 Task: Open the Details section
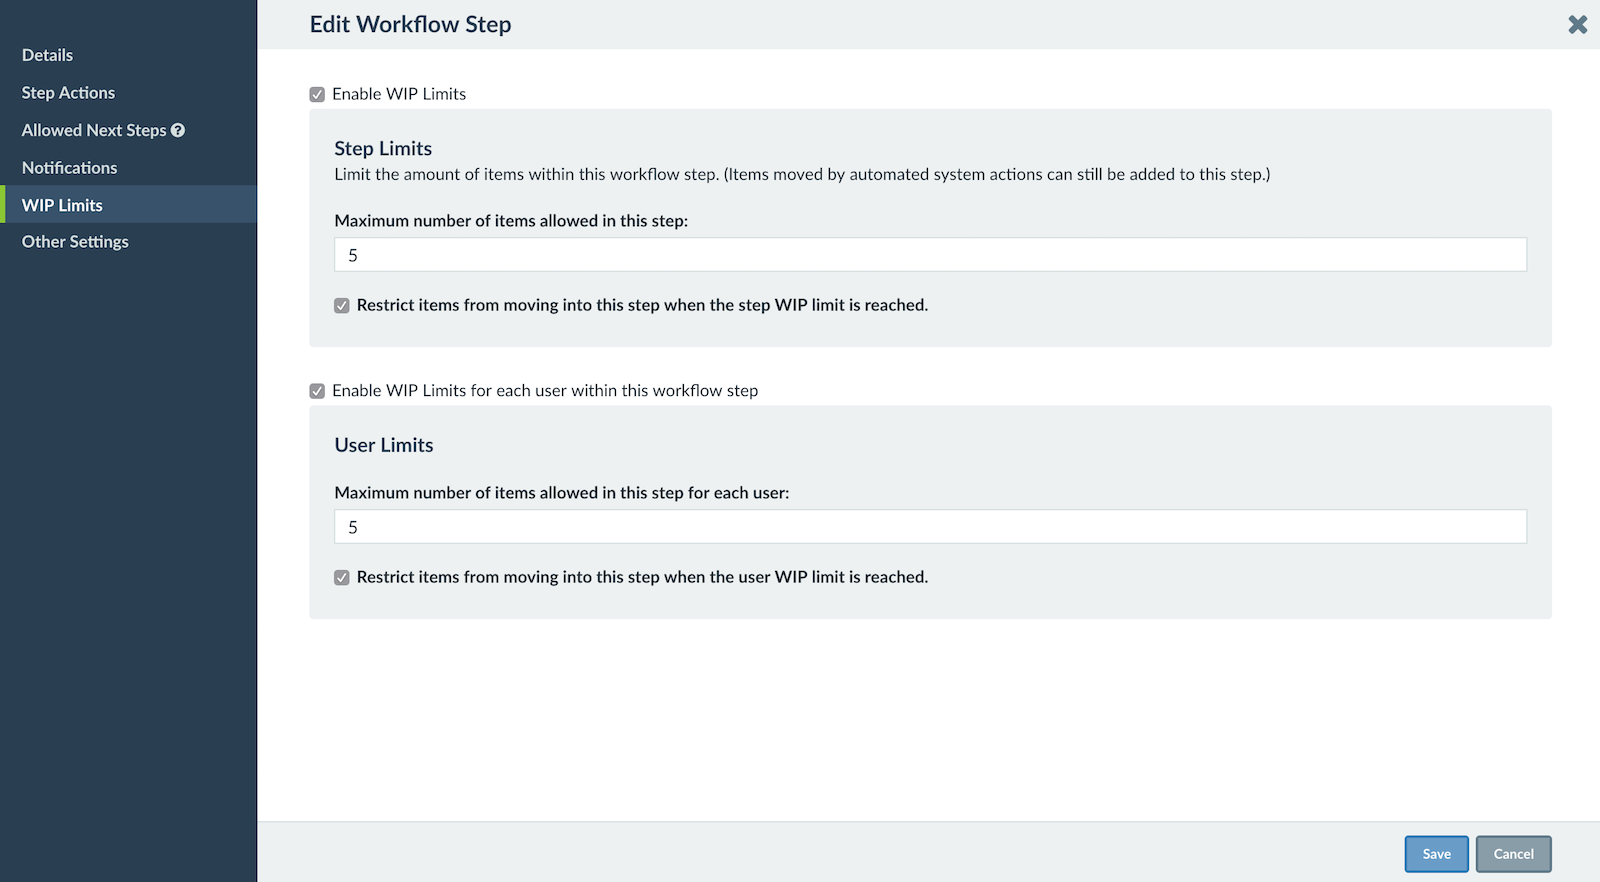47,55
